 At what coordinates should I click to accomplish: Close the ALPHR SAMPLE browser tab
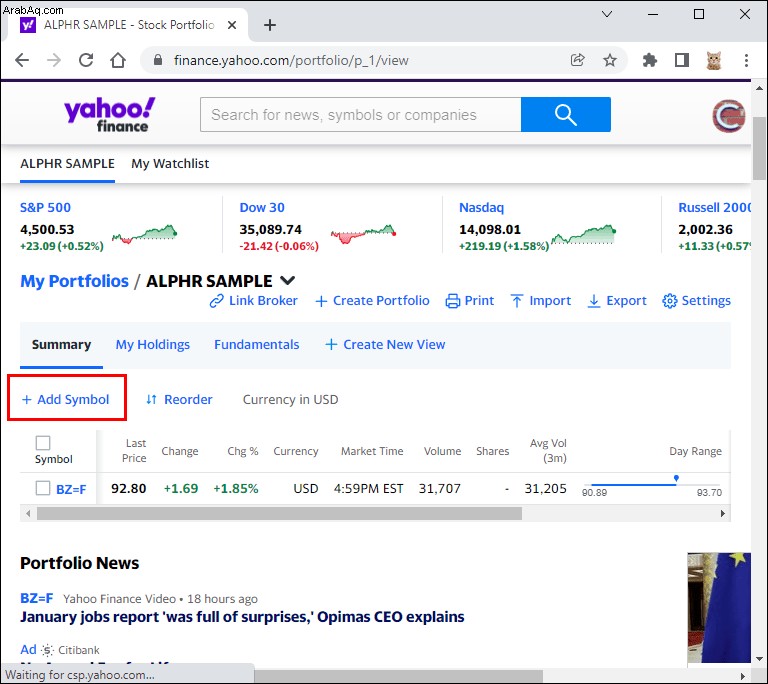(232, 25)
